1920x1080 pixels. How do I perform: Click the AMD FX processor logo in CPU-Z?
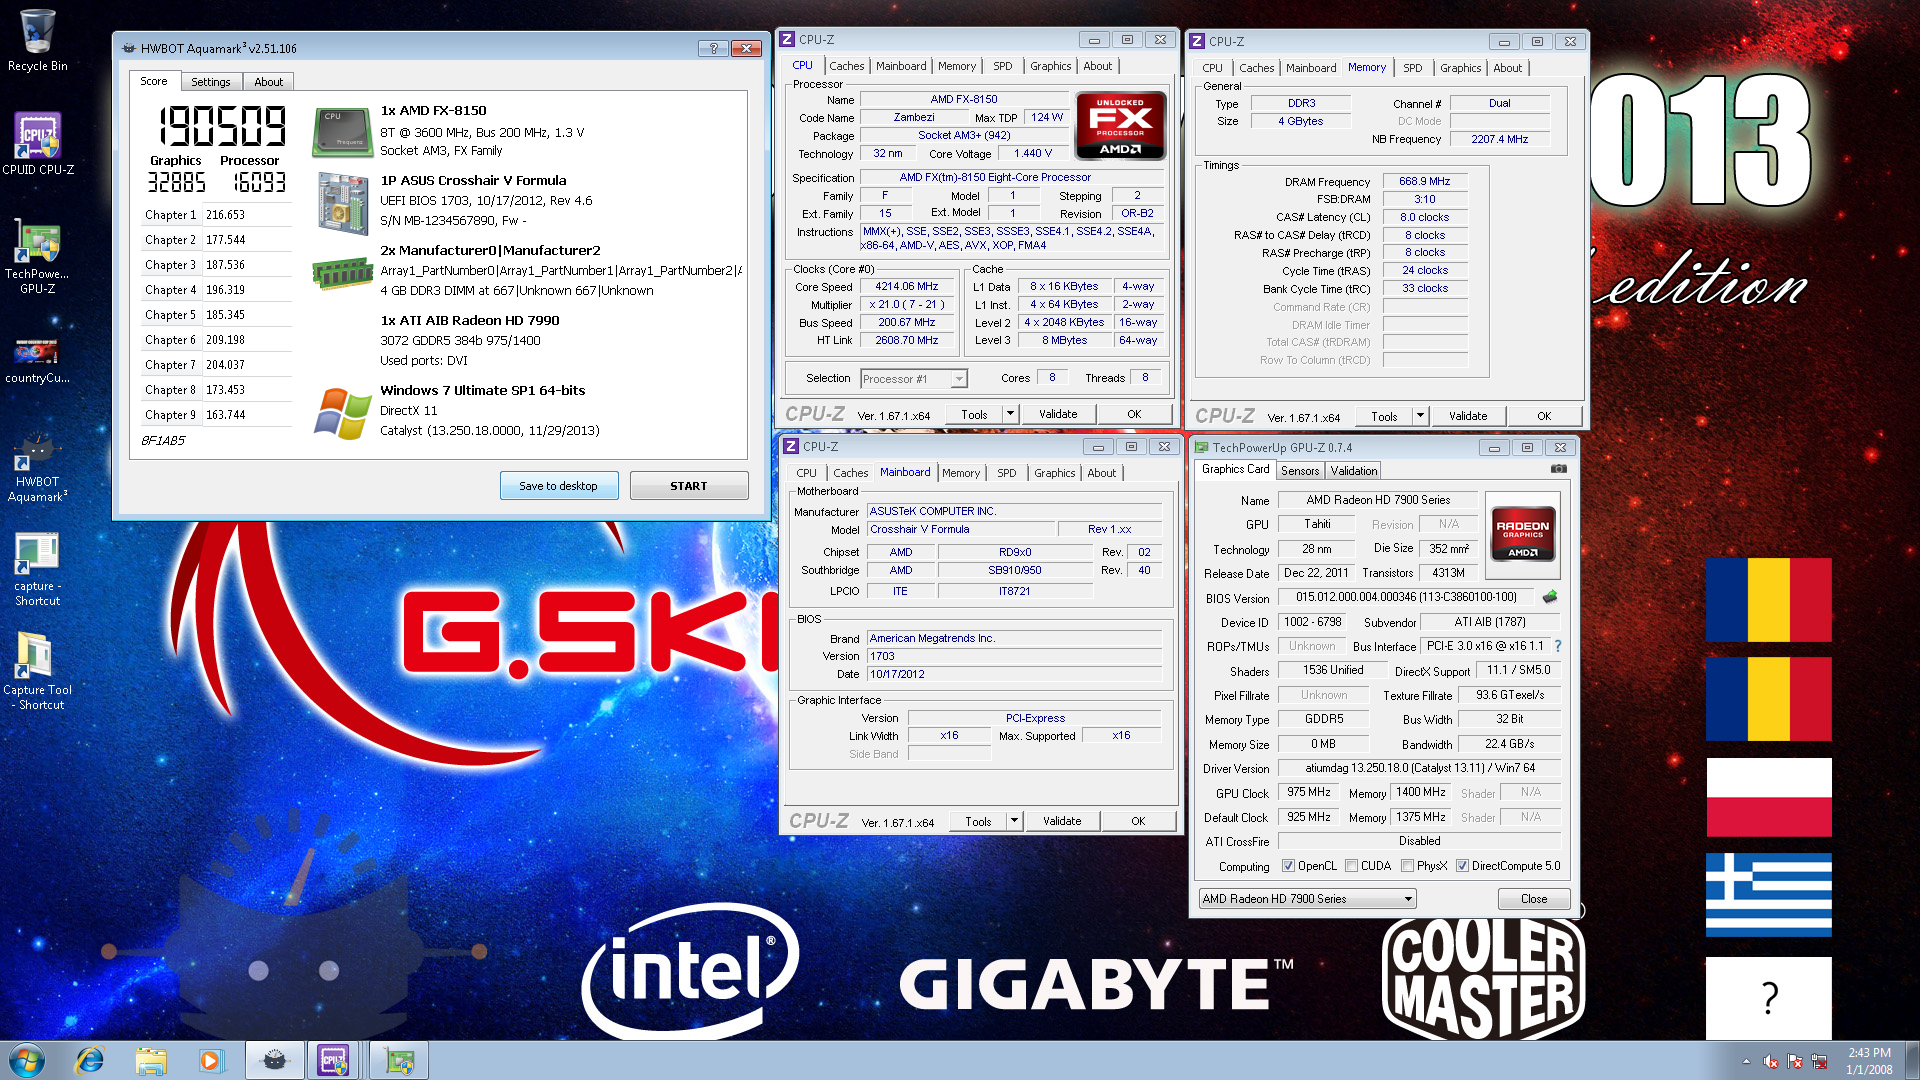pyautogui.click(x=1120, y=125)
